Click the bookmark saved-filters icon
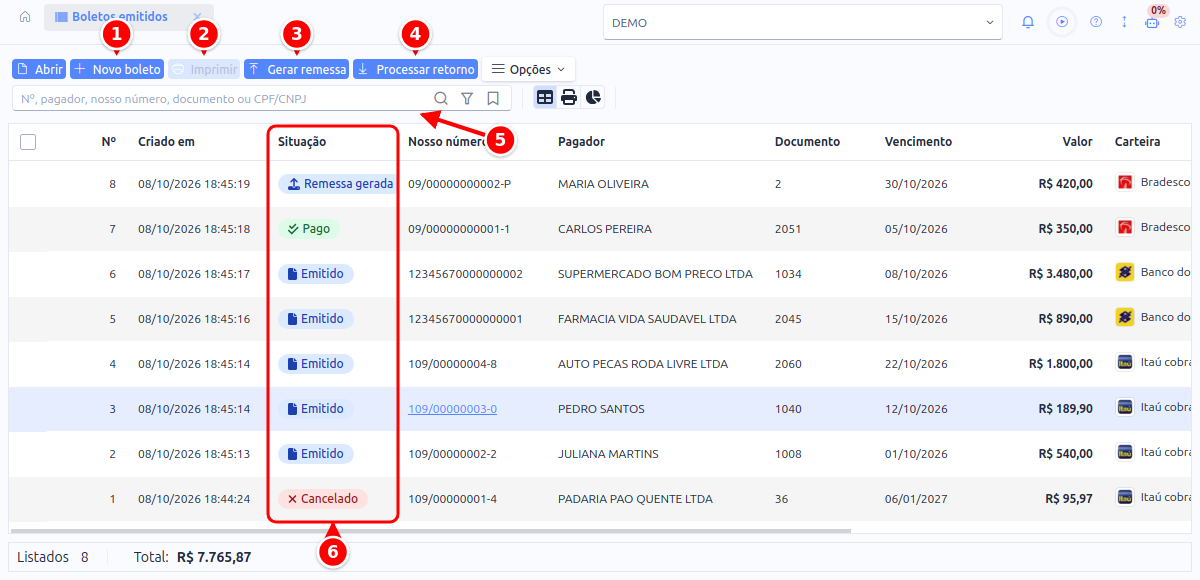1200x580 pixels. [x=493, y=98]
